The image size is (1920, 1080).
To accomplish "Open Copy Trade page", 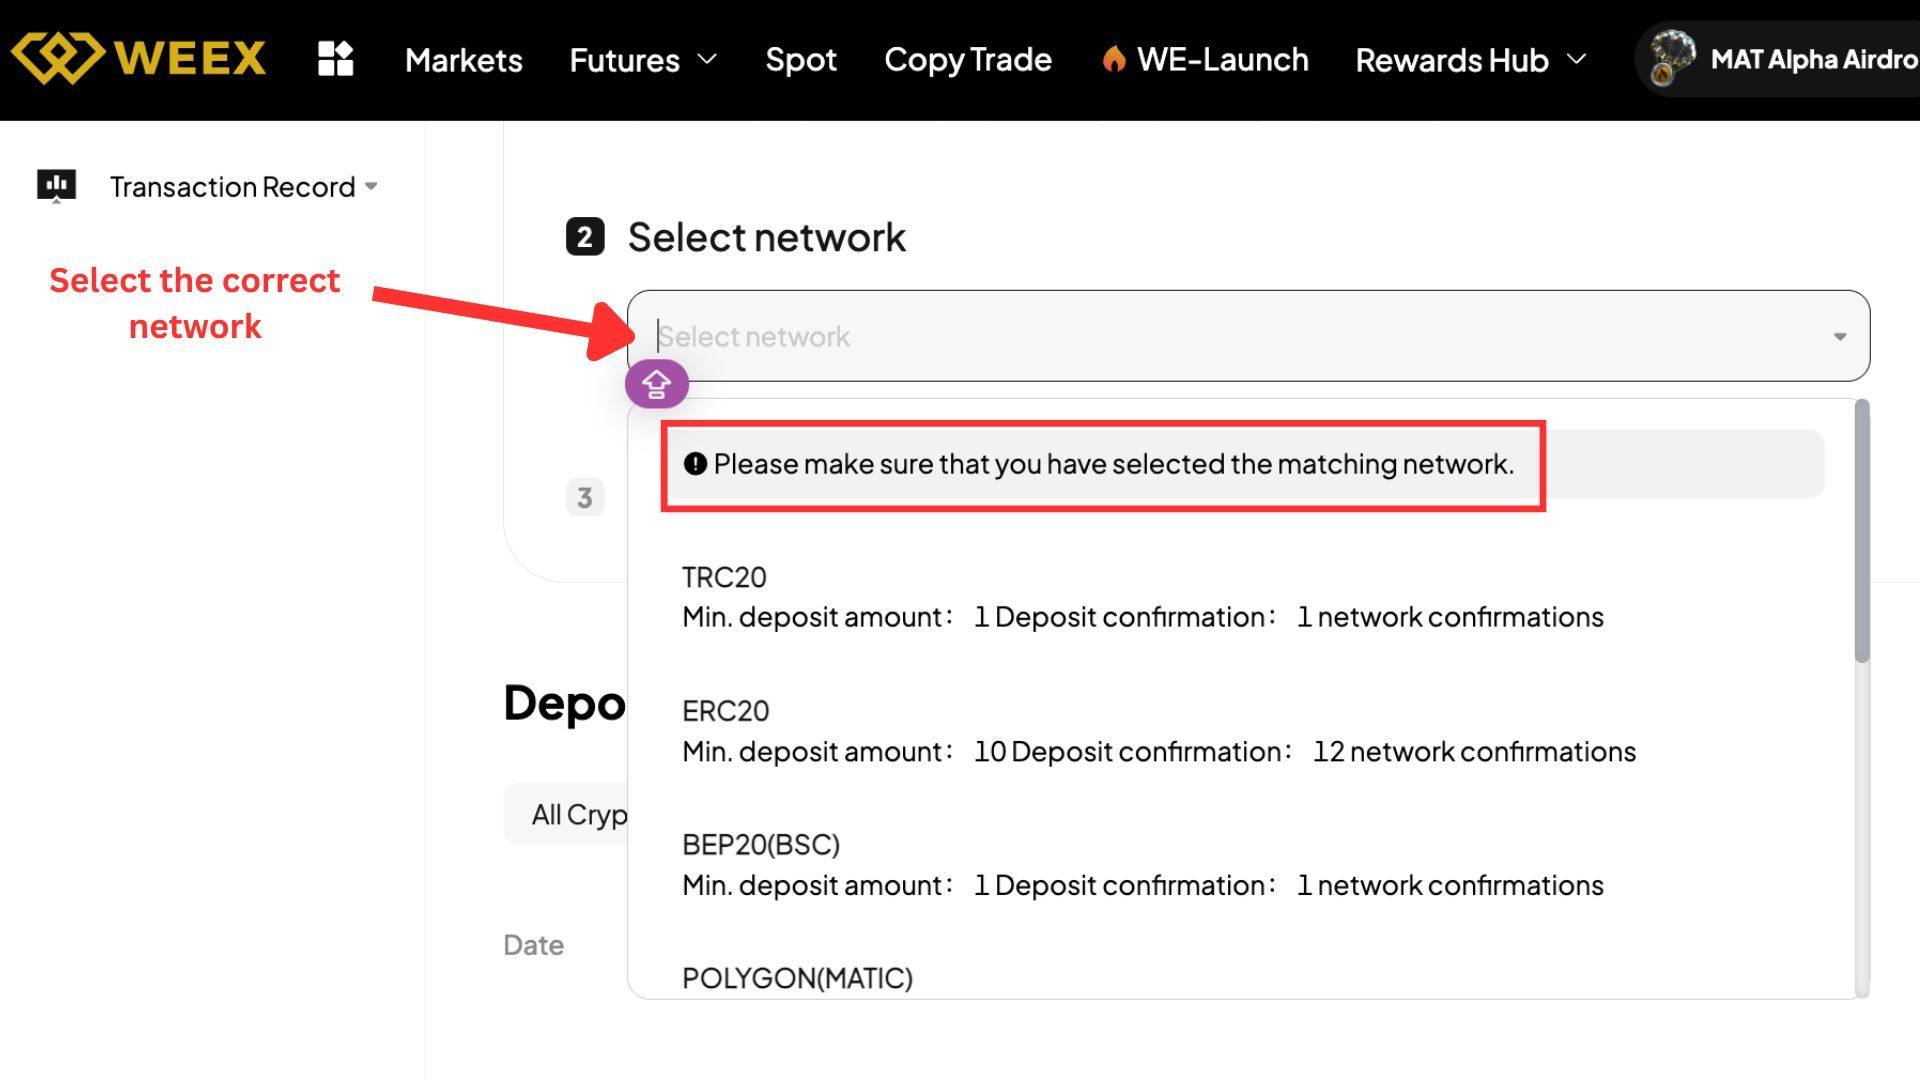I will (967, 60).
